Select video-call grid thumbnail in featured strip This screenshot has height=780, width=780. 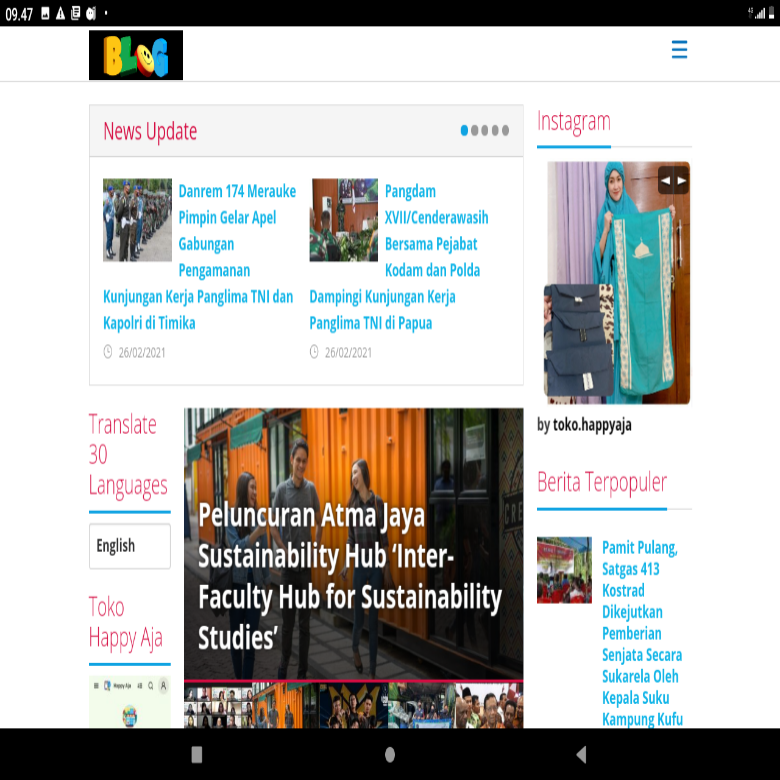(218, 706)
